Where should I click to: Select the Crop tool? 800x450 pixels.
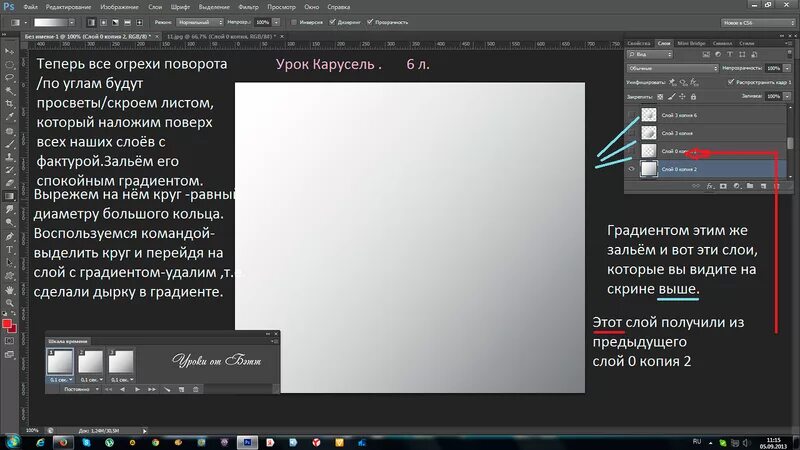(x=9, y=104)
